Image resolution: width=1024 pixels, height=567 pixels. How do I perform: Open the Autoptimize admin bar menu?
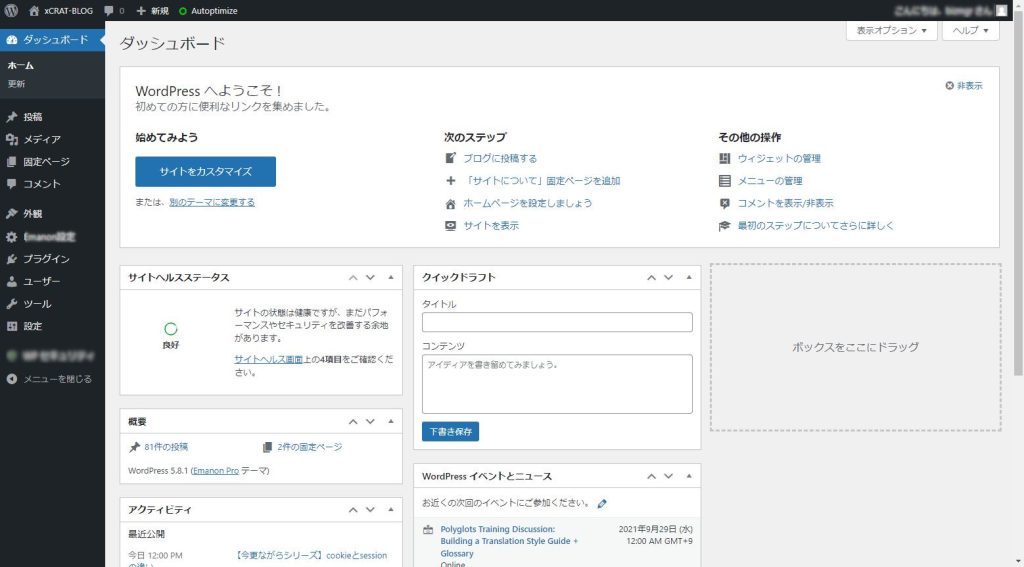[x=208, y=10]
